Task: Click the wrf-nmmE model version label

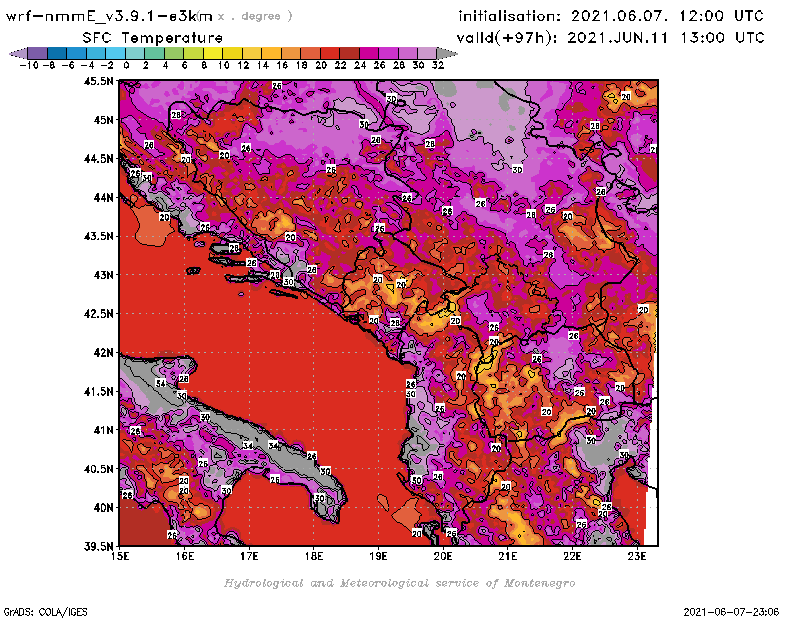Action: (x=110, y=16)
